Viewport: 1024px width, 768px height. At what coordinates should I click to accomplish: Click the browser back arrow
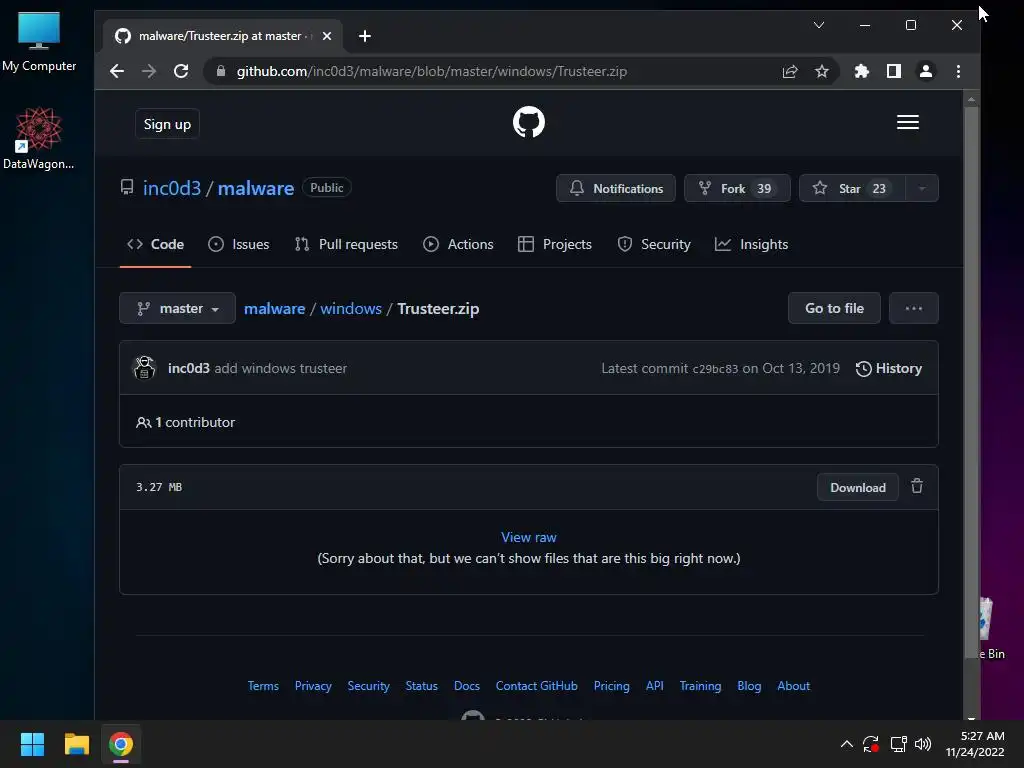coord(117,71)
